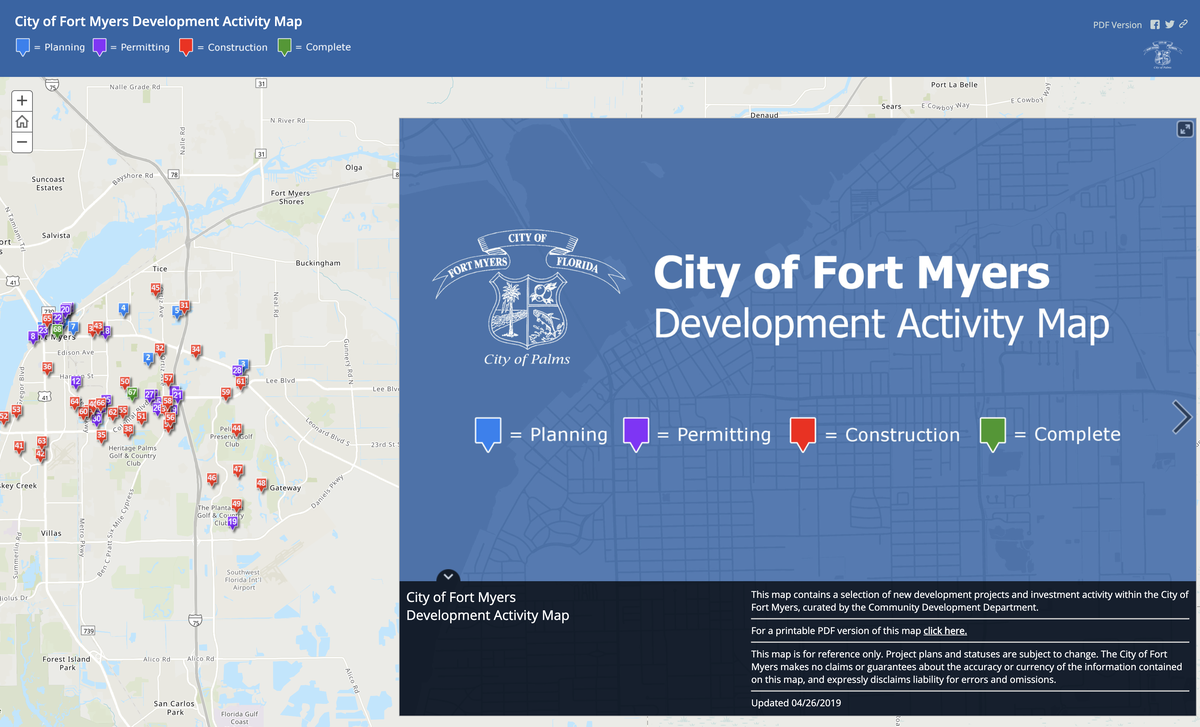
Task: Select red construction marker number 64
Action: pyautogui.click(x=74, y=403)
